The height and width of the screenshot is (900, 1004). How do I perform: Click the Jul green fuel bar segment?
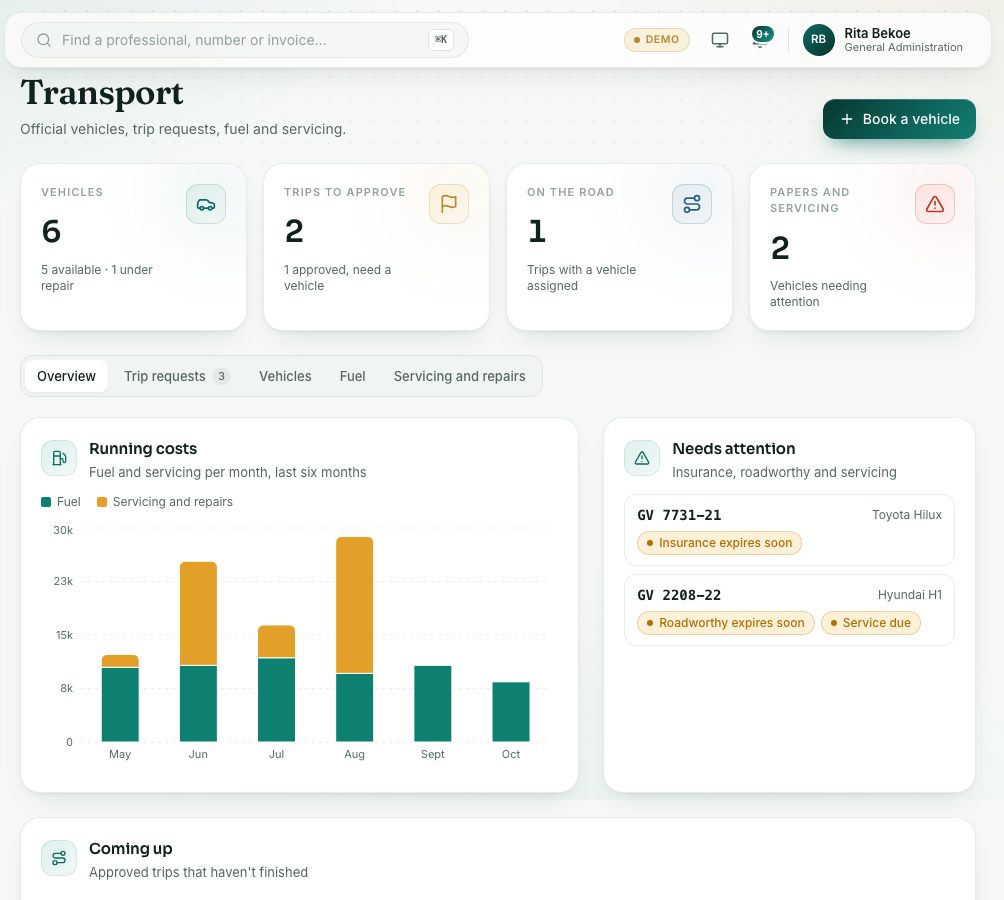point(277,700)
